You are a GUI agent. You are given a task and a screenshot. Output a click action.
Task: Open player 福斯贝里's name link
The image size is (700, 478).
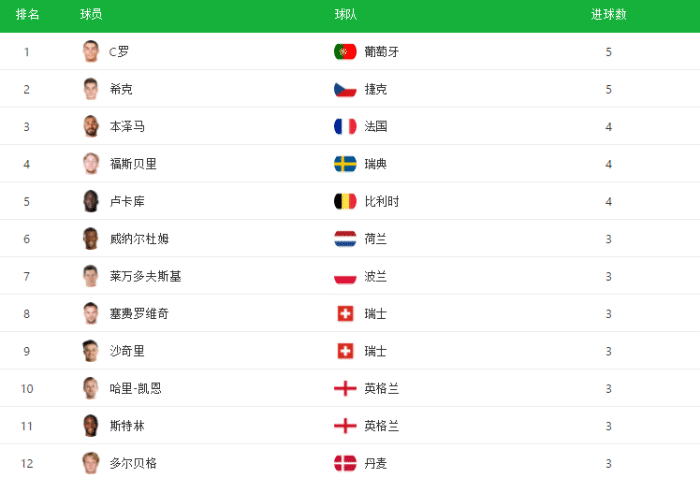point(133,164)
